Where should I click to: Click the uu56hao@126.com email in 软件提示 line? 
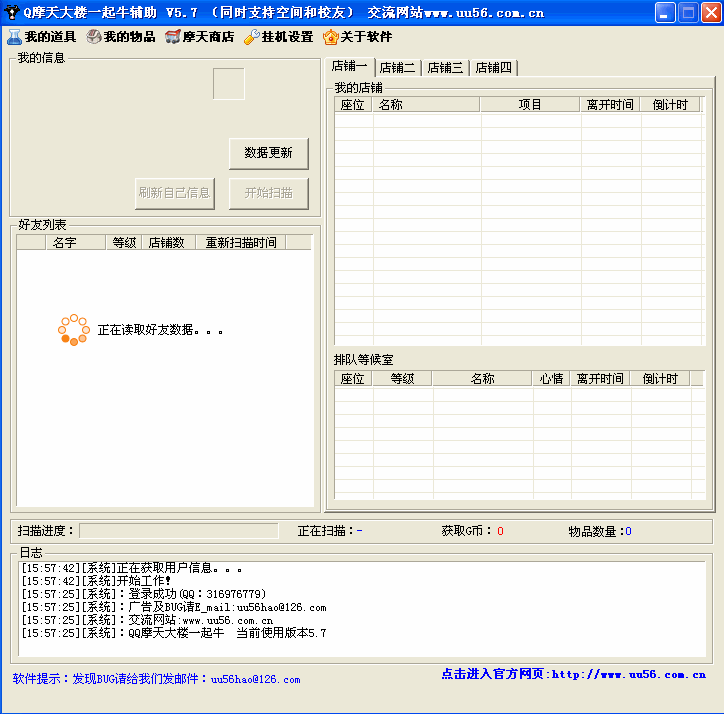tap(255, 679)
